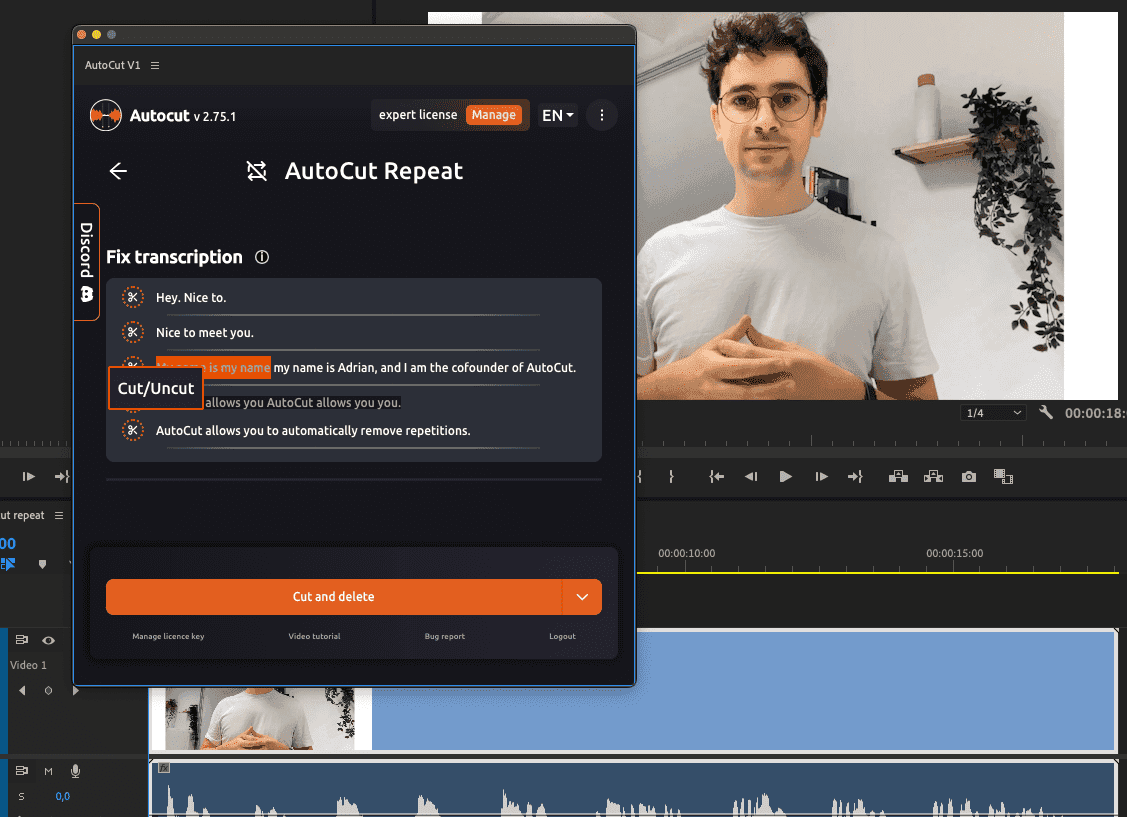Click the audio track 0,0 volume value
The height and width of the screenshot is (817, 1127).
(63, 796)
